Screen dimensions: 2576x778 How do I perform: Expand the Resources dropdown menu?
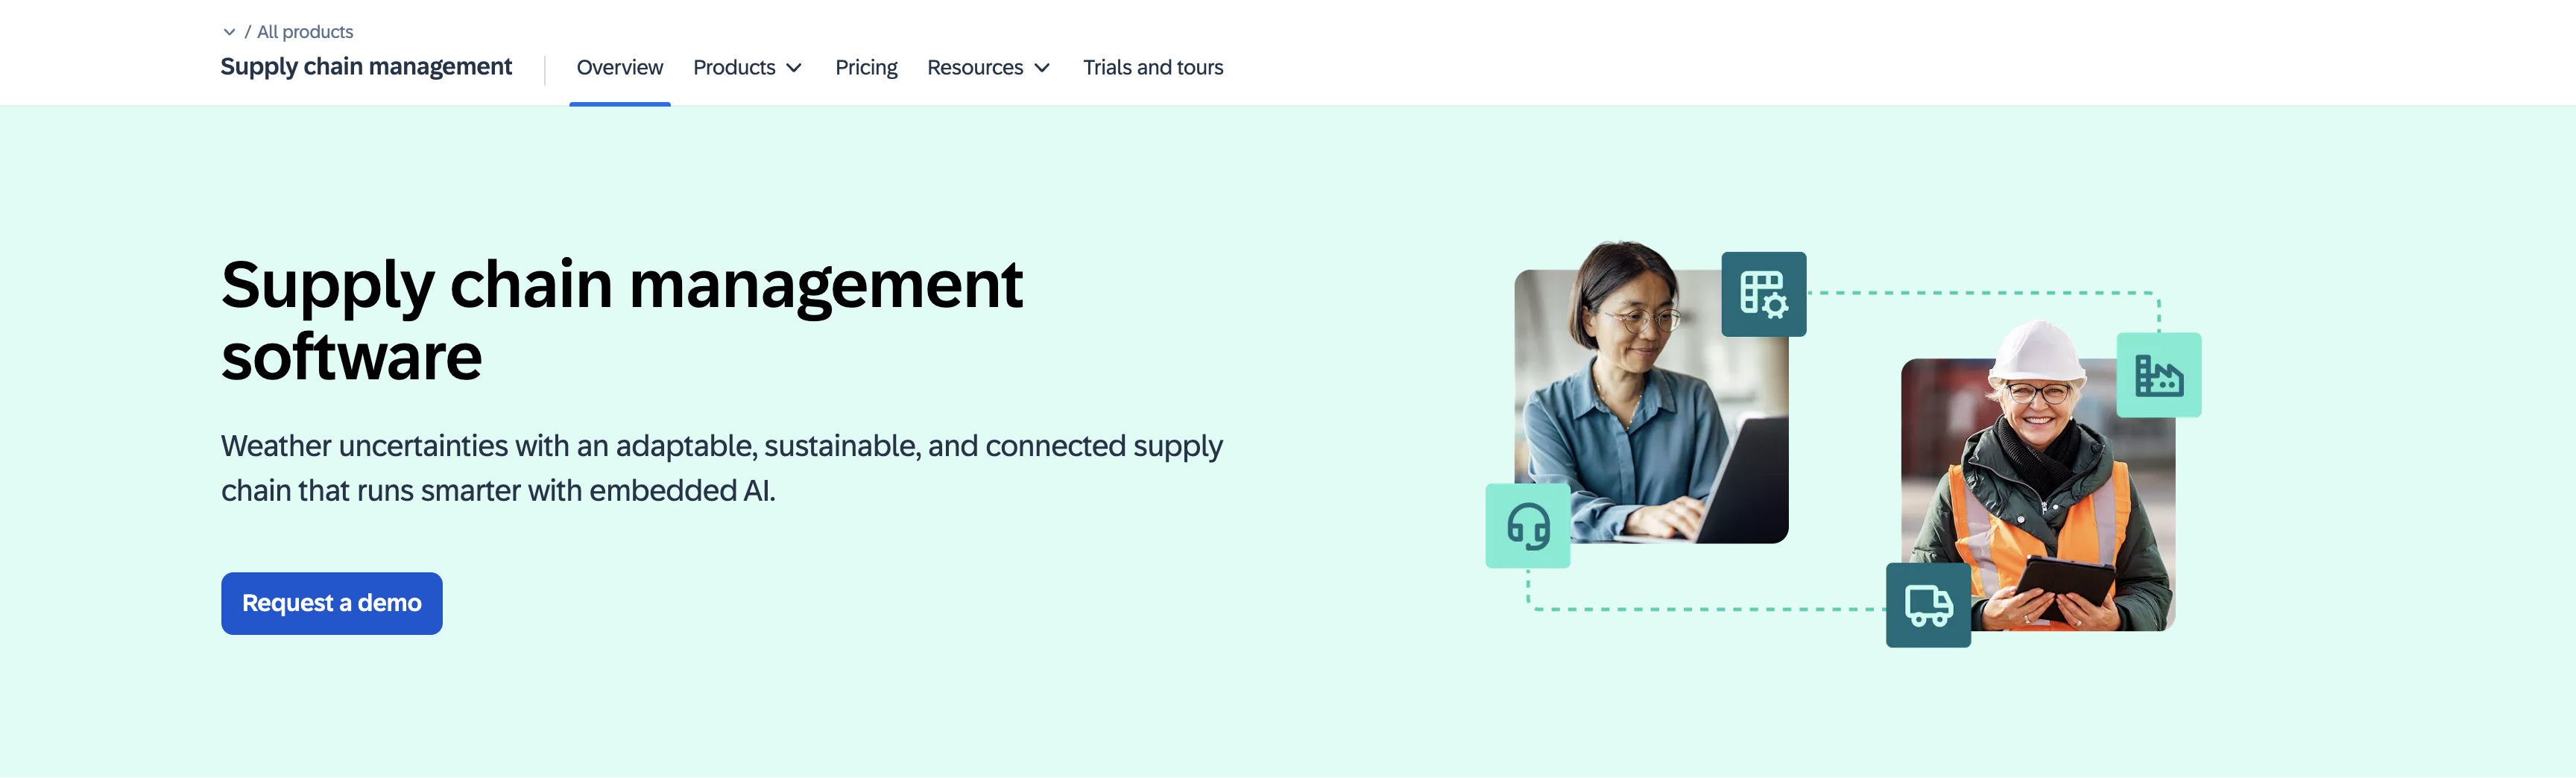pyautogui.click(x=988, y=67)
